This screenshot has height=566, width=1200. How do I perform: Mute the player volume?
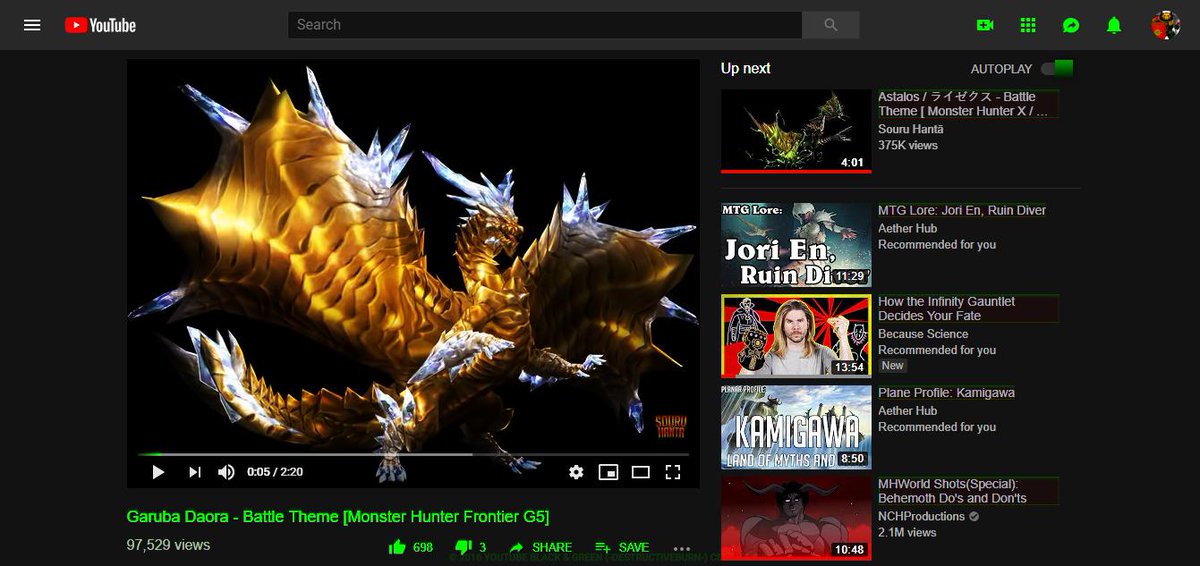coord(227,472)
